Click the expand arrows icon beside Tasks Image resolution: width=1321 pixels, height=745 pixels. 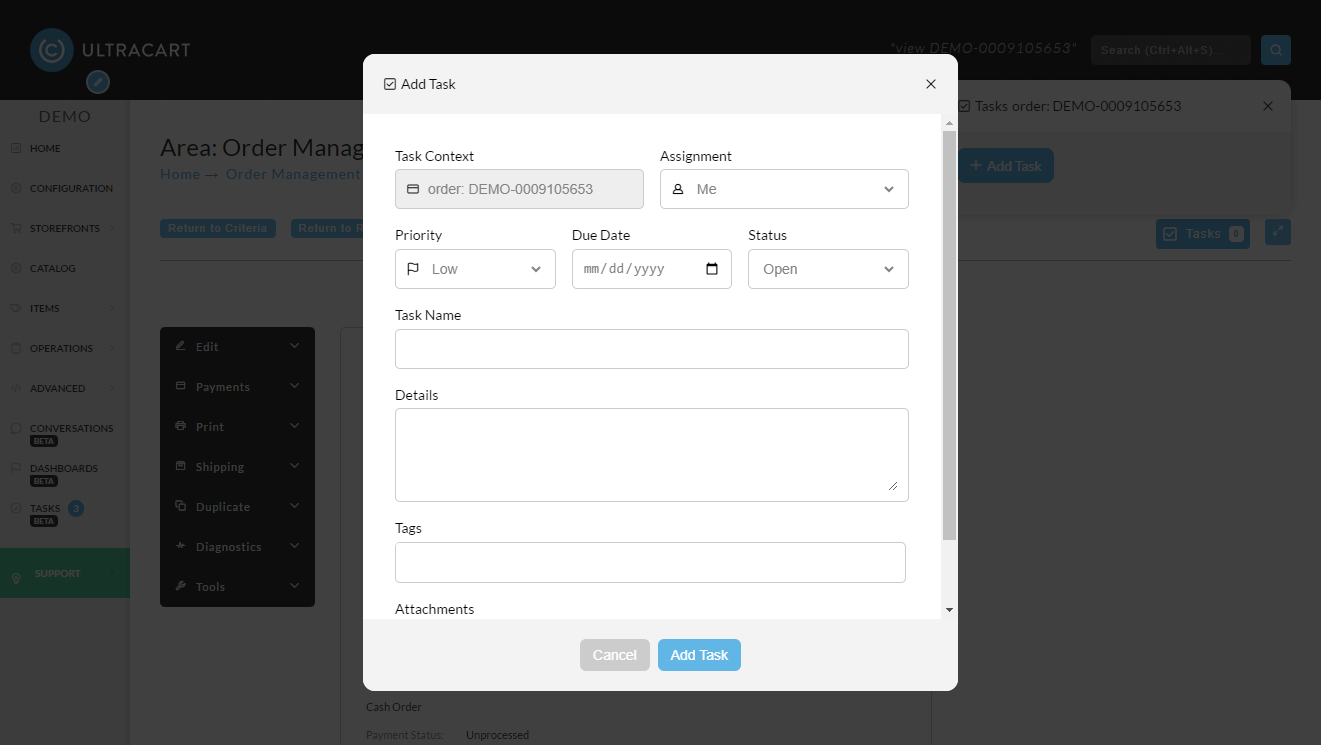click(1278, 232)
